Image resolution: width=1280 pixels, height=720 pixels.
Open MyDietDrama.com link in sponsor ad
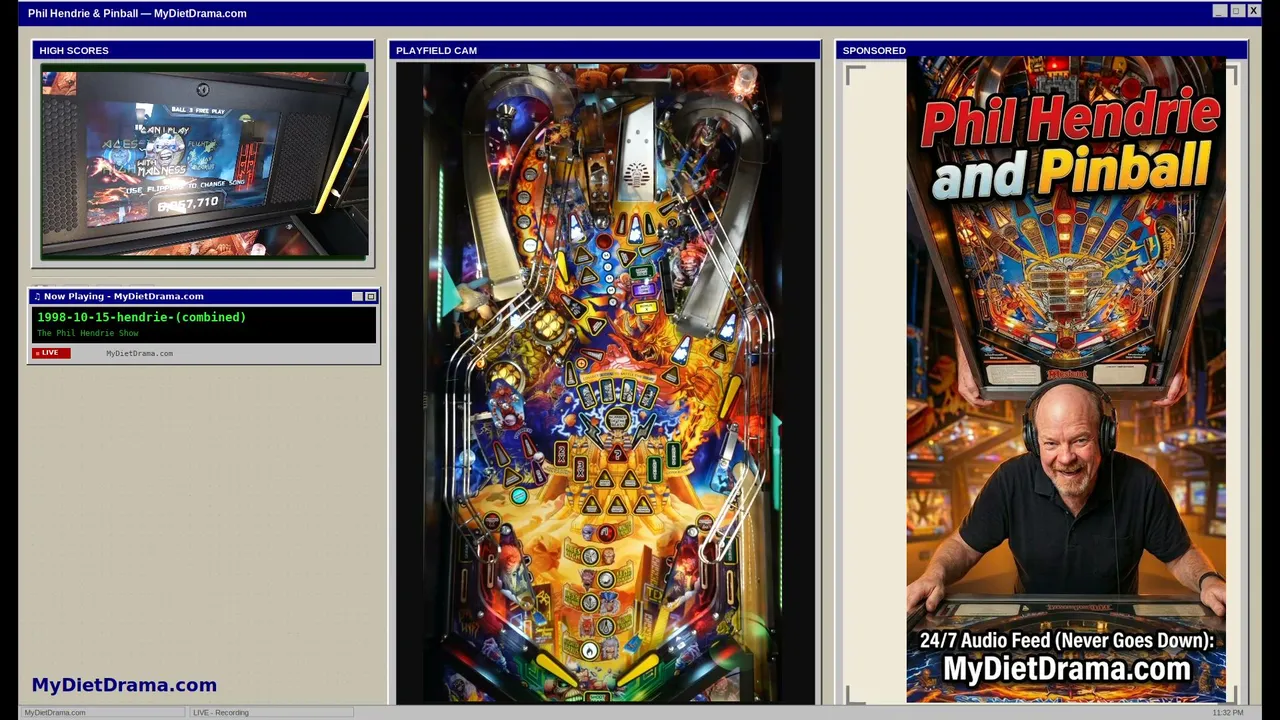tap(1067, 669)
